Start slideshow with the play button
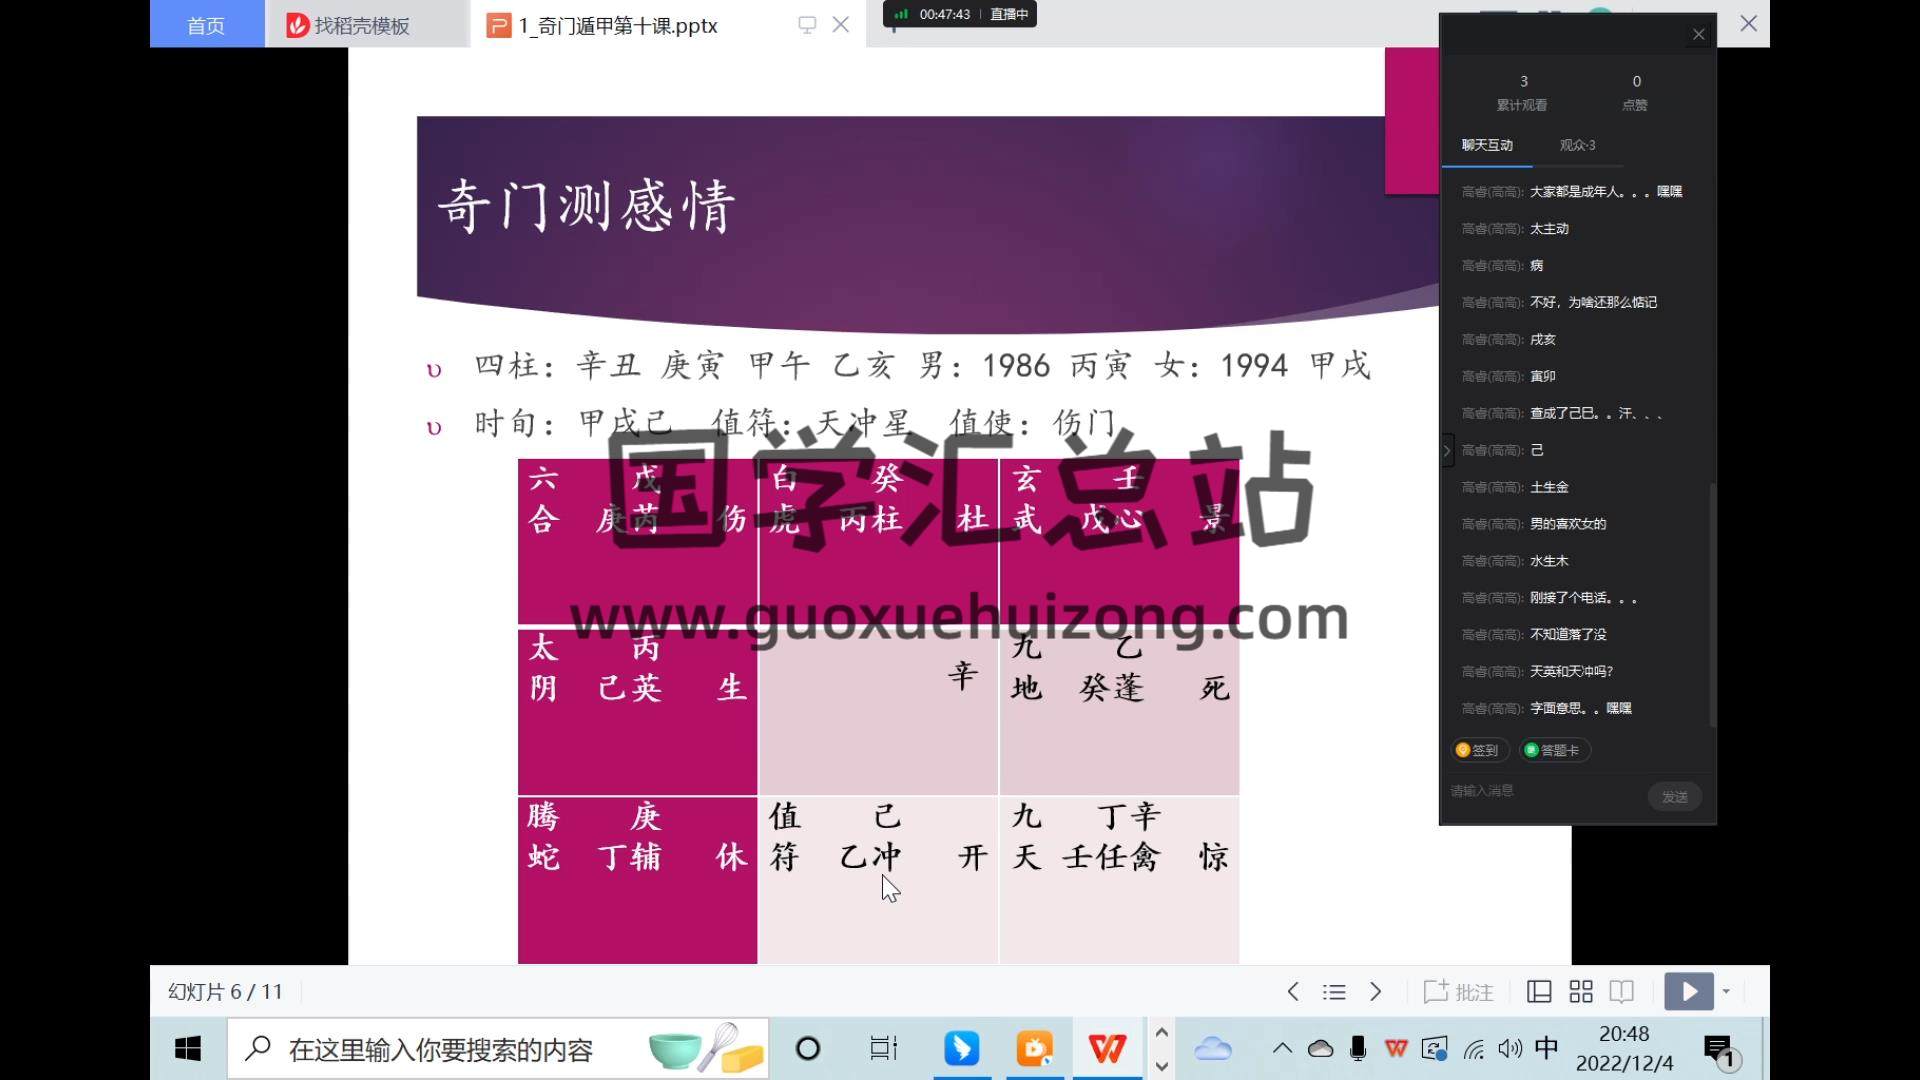Image resolution: width=1920 pixels, height=1080 pixels. click(x=1688, y=992)
